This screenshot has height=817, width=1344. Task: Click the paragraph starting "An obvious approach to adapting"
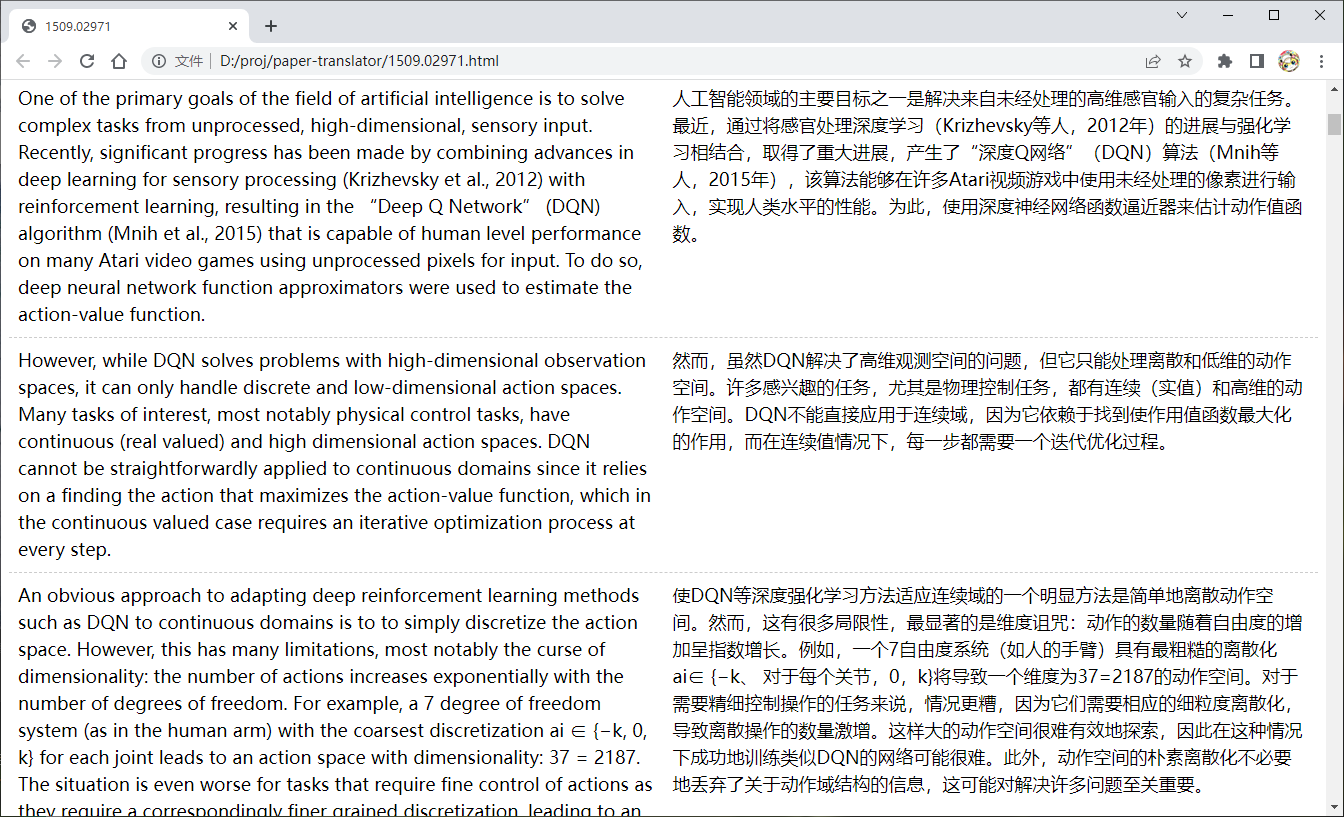point(334,700)
